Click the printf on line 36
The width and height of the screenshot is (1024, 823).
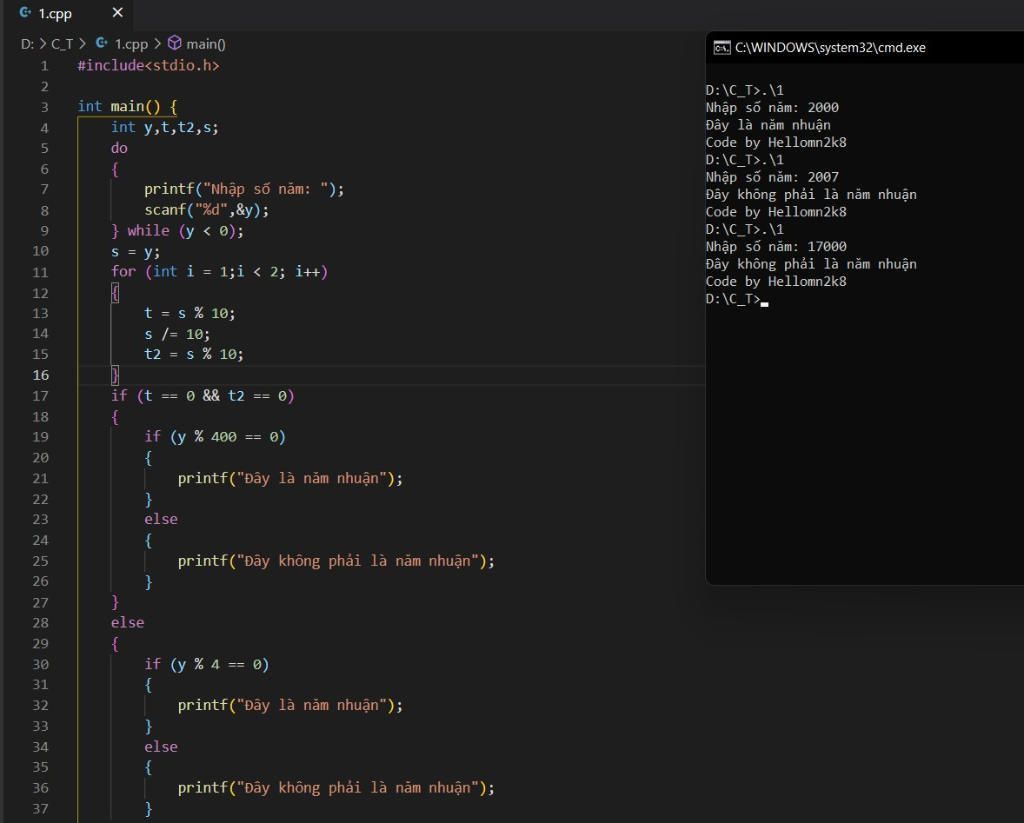336,788
